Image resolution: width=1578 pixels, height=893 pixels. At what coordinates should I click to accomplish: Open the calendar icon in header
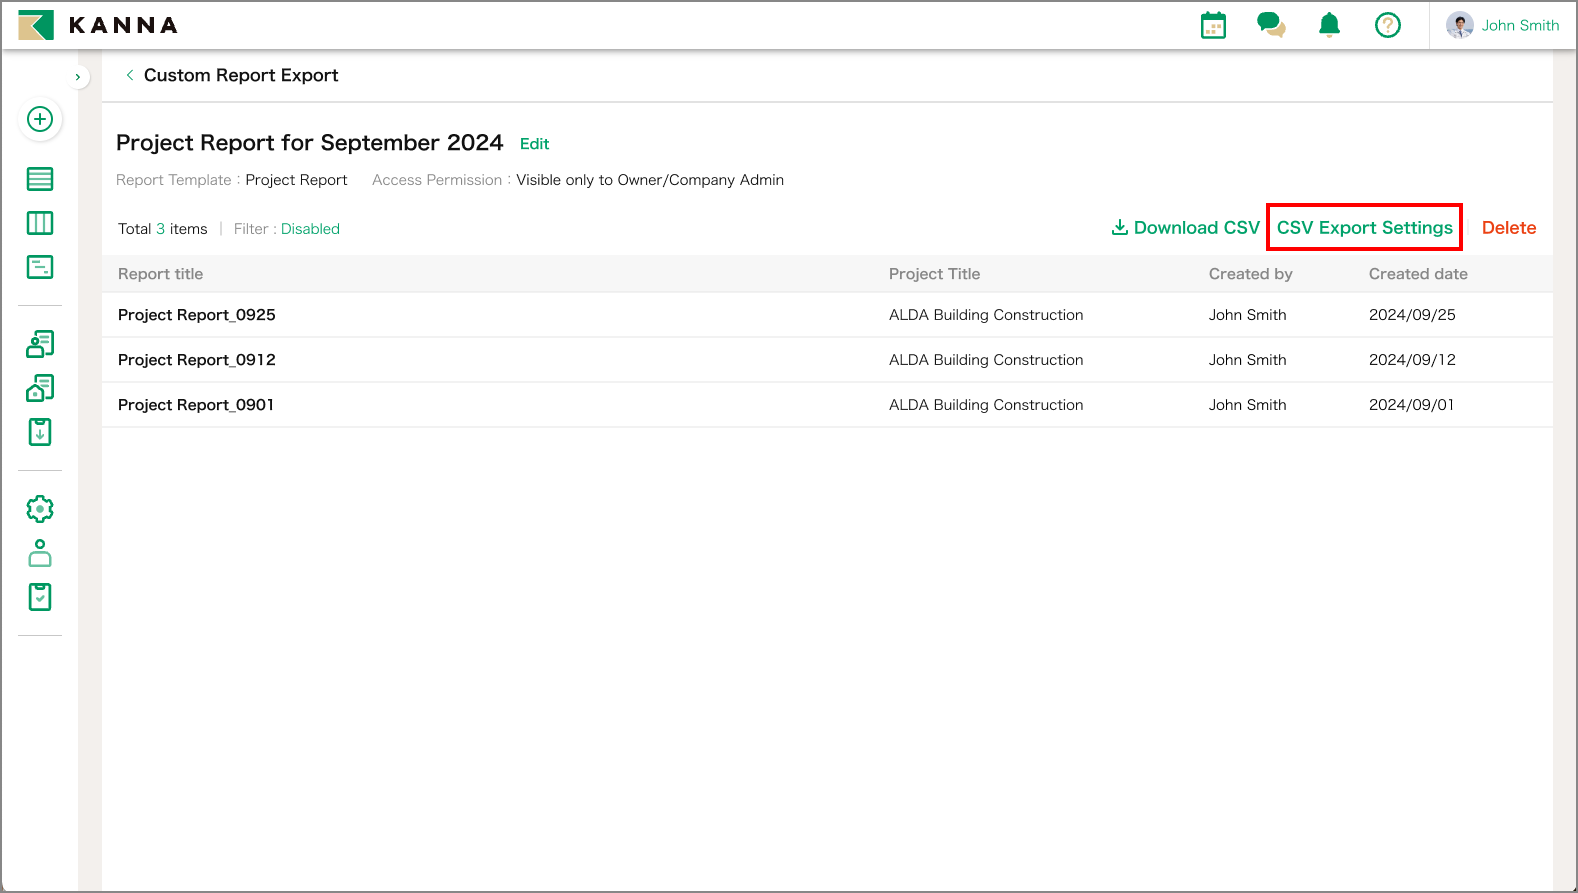tap(1213, 25)
